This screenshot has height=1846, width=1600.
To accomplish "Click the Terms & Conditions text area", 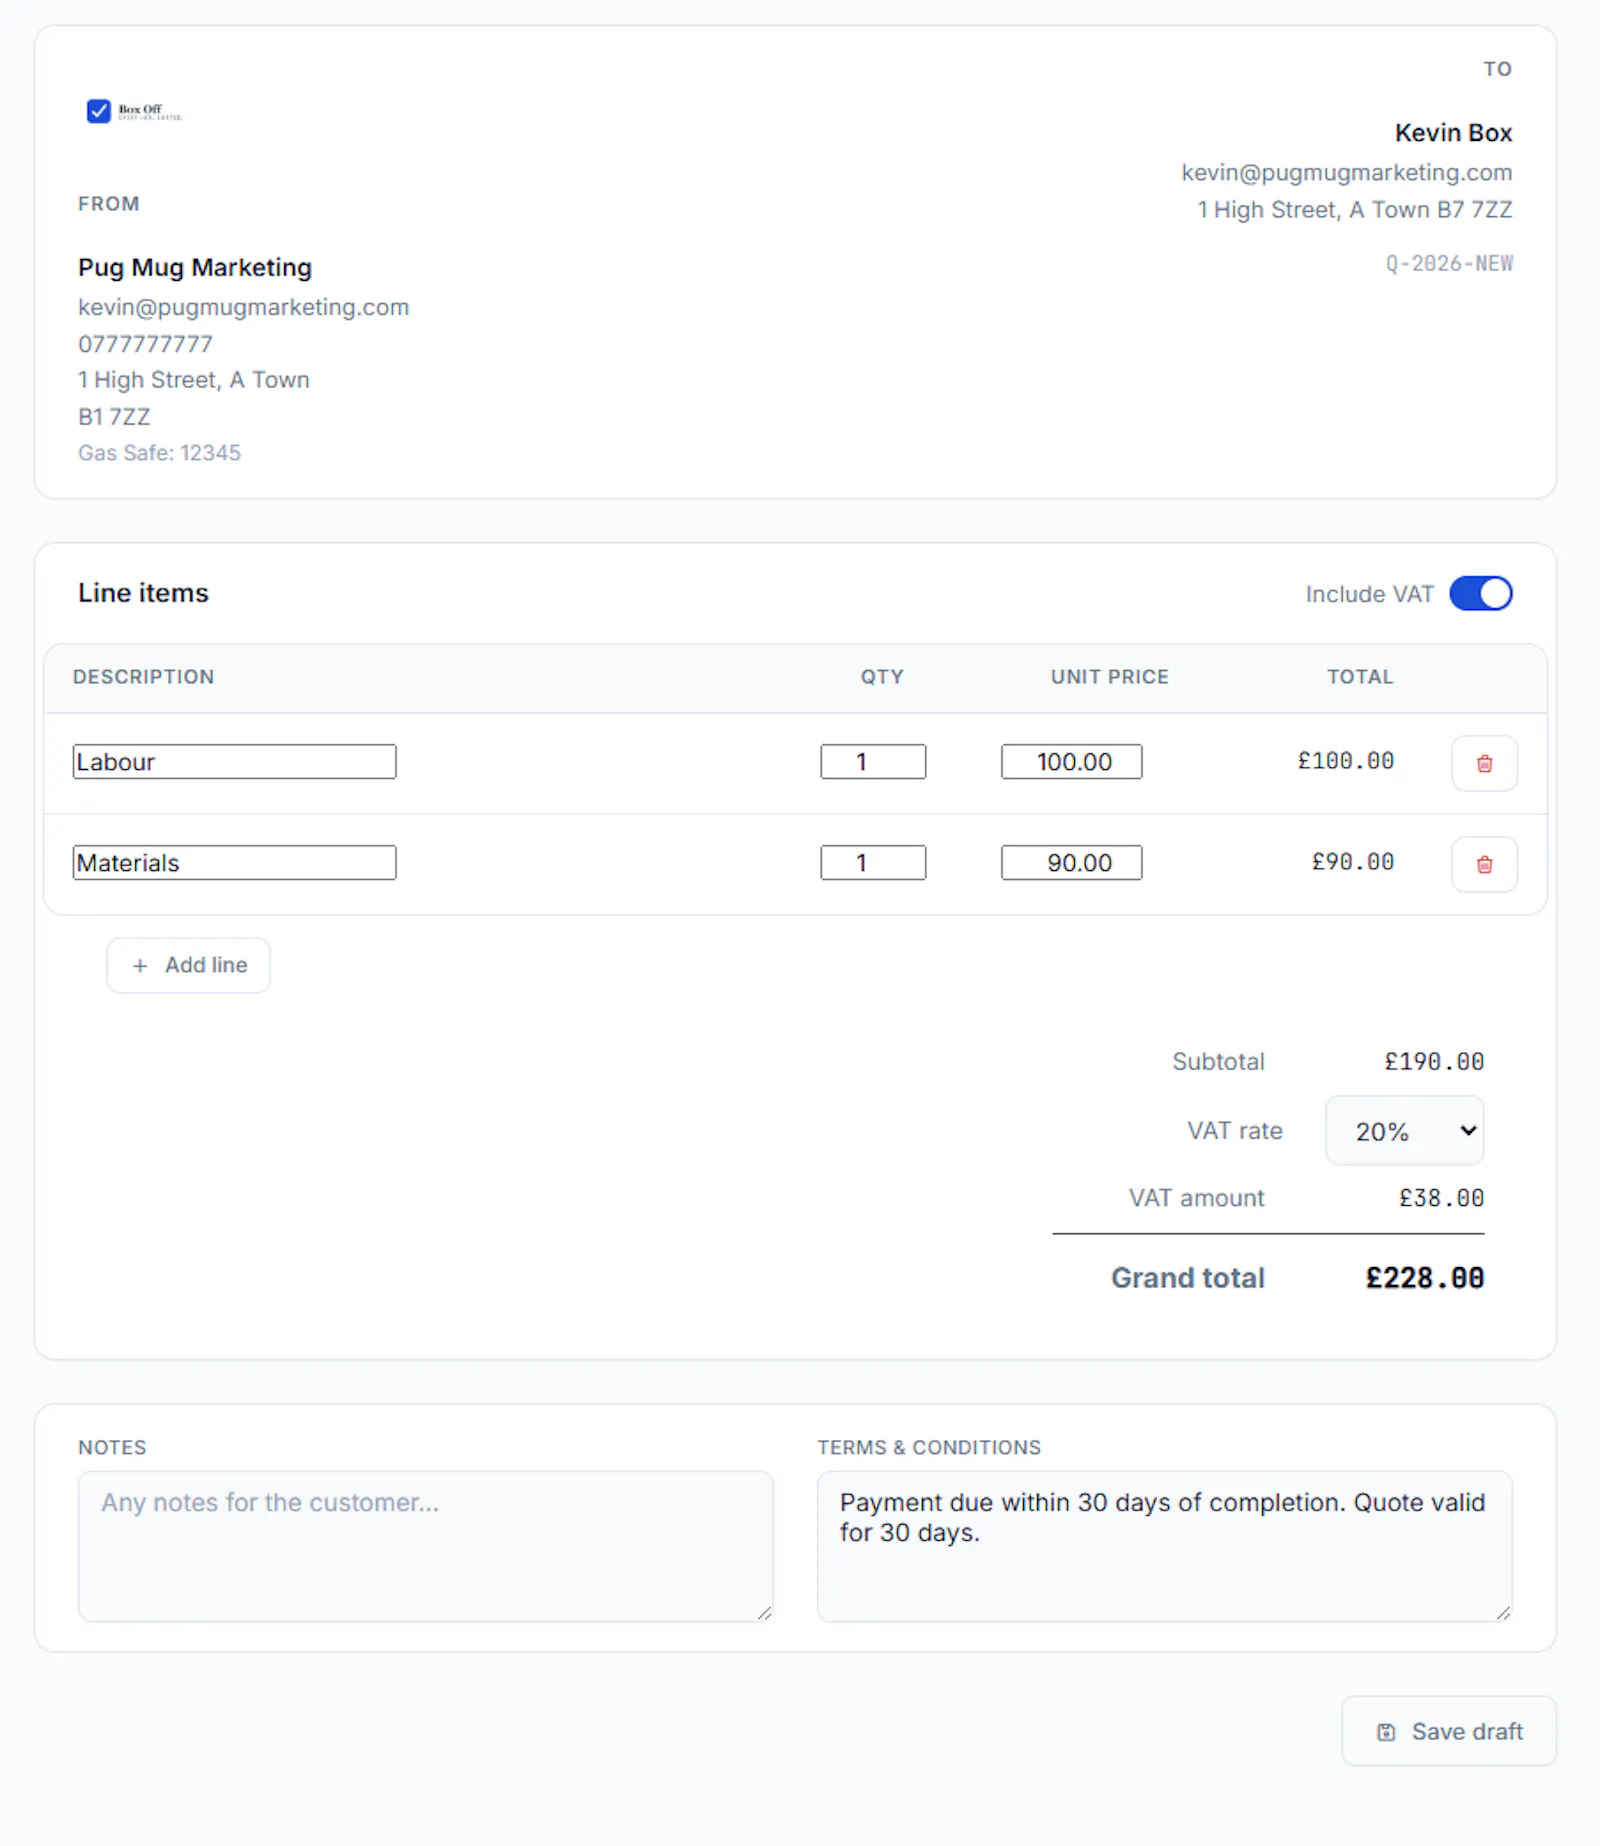I will tap(1165, 1546).
